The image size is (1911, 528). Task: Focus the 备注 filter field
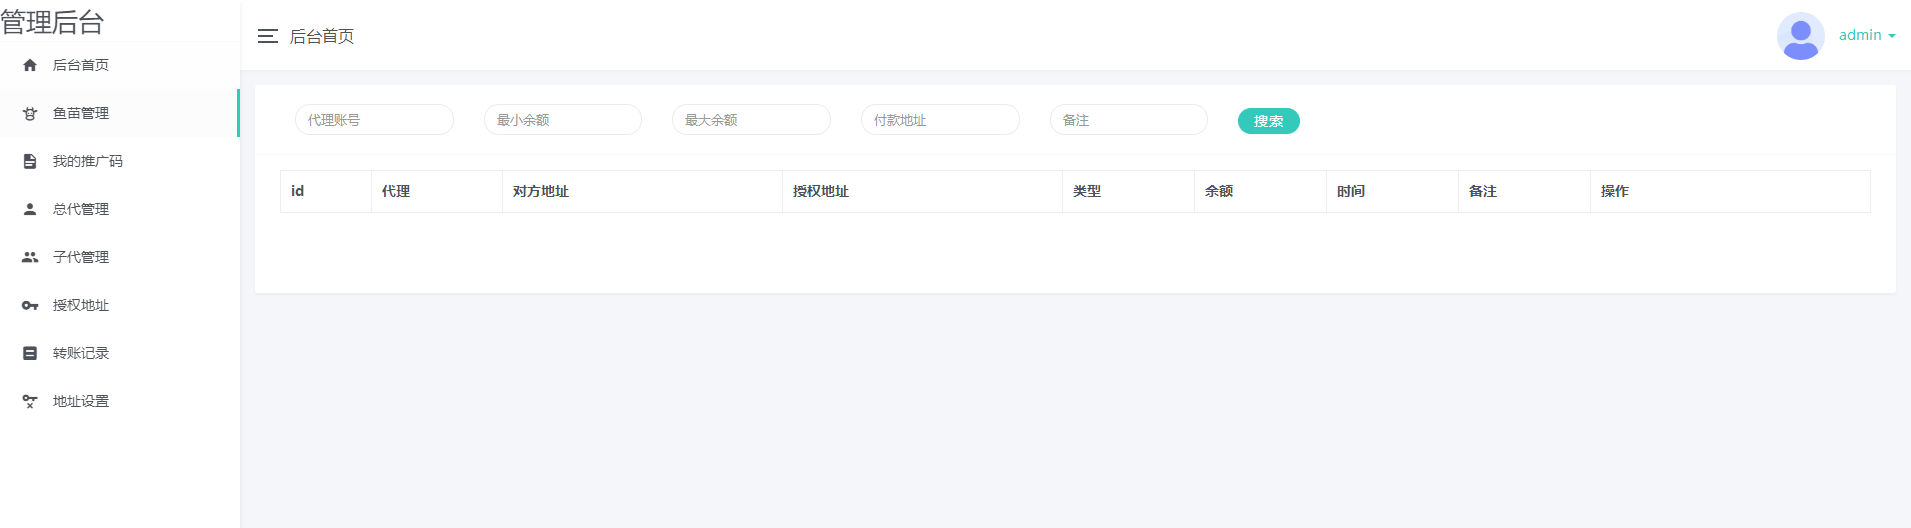(x=1128, y=120)
